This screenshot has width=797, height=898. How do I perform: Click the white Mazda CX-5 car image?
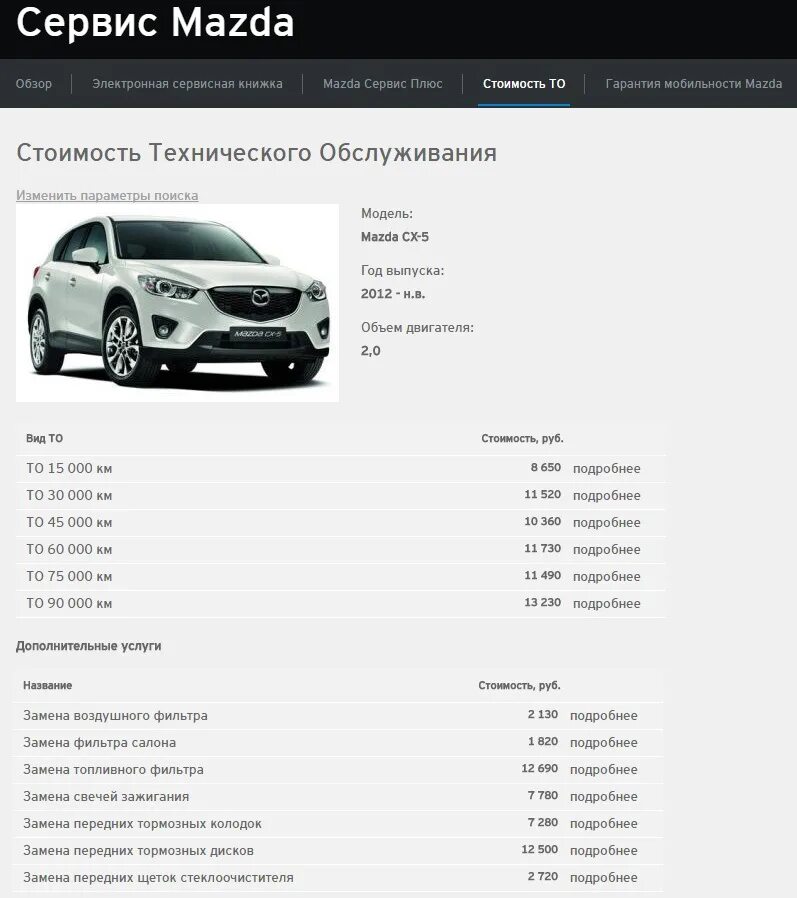(x=177, y=303)
